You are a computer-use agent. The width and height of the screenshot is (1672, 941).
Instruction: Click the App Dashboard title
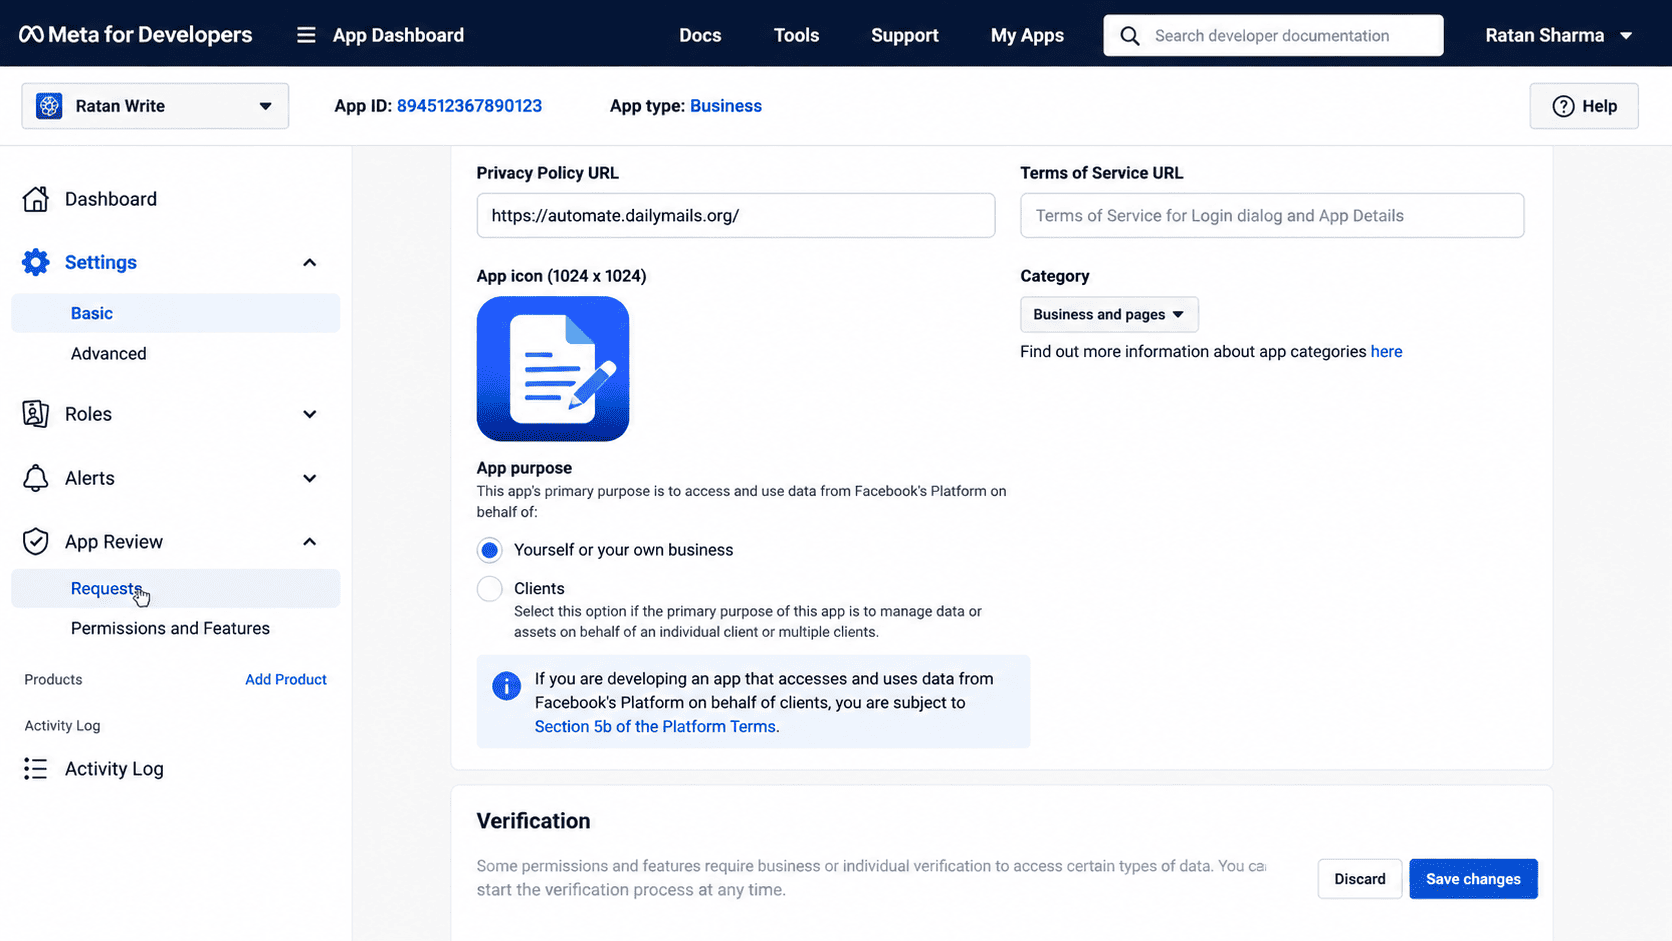click(398, 35)
